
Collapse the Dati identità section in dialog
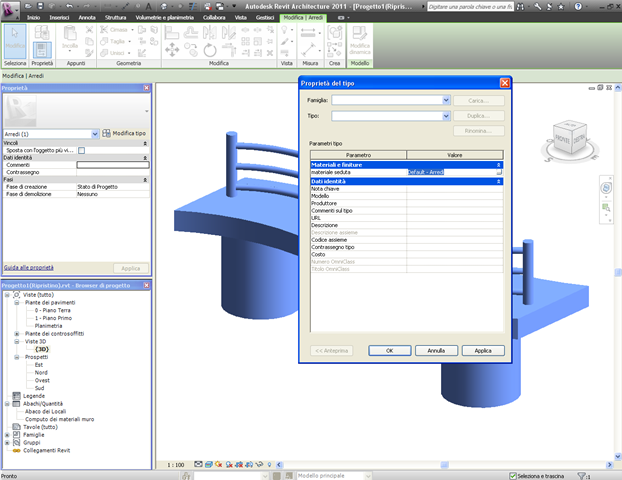click(499, 181)
